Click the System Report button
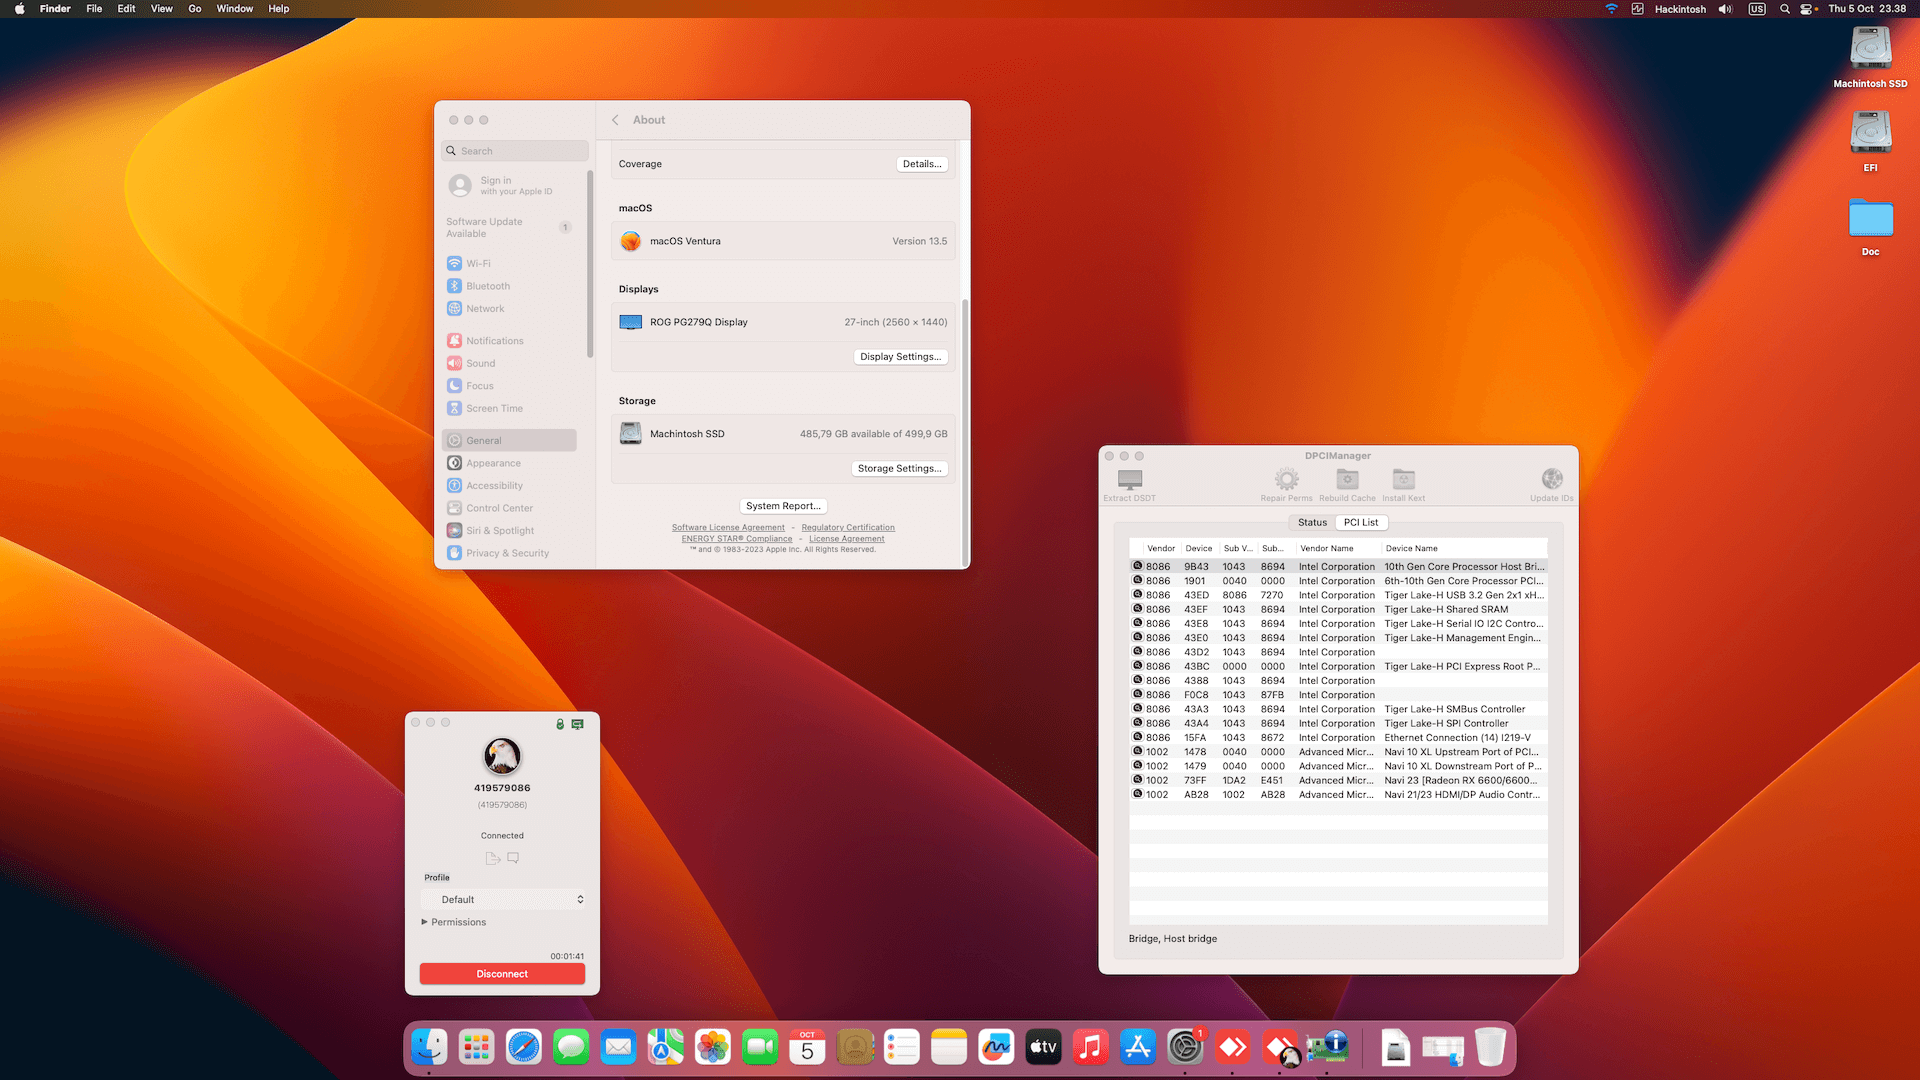1920x1080 pixels. [783, 506]
